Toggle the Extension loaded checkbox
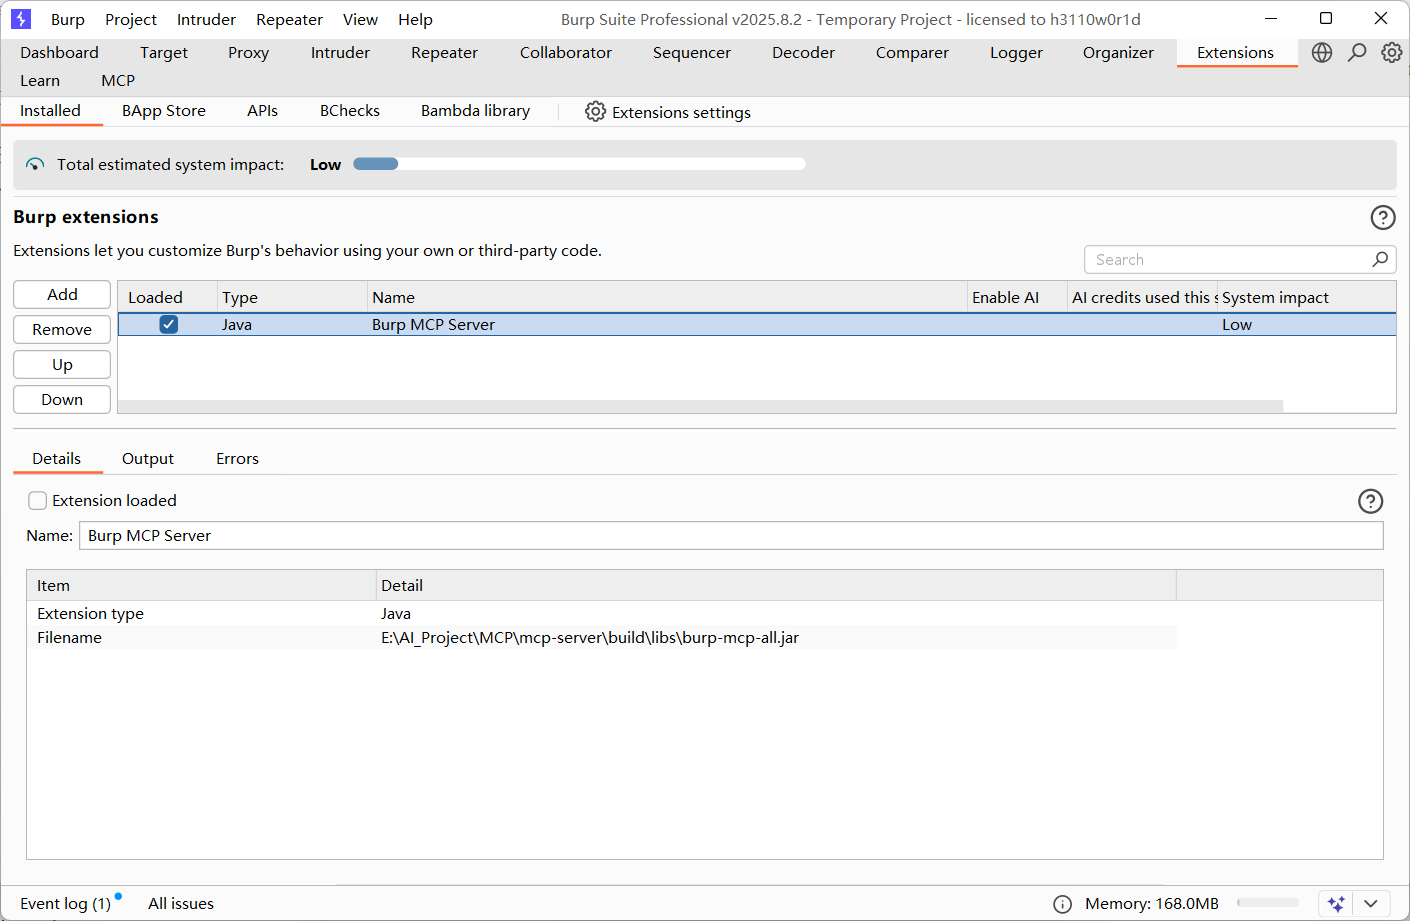Screen dimensions: 1410x921 [x=38, y=501]
